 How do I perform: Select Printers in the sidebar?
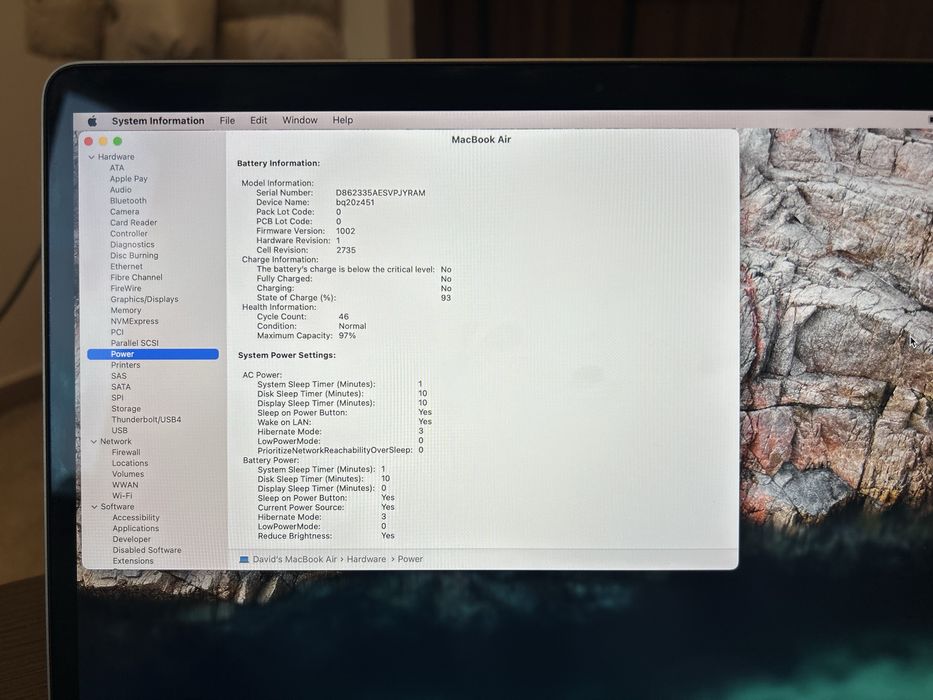(126, 365)
